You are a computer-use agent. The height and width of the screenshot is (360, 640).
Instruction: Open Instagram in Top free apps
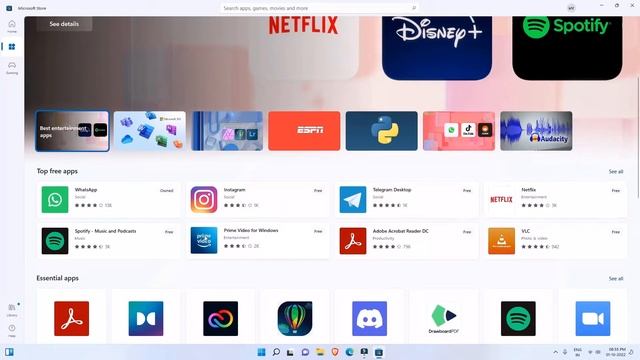(258, 200)
